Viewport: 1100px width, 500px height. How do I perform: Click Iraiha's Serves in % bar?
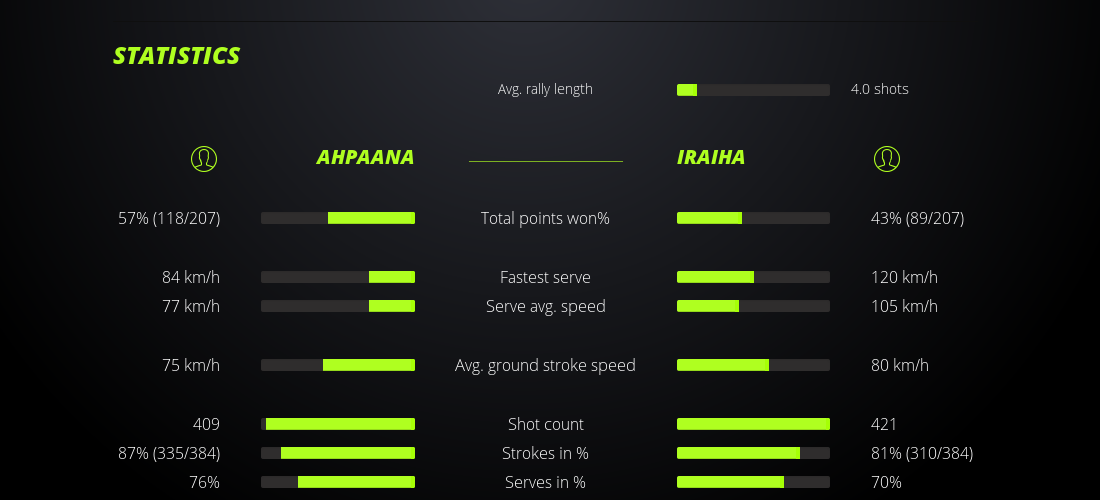[x=753, y=482]
